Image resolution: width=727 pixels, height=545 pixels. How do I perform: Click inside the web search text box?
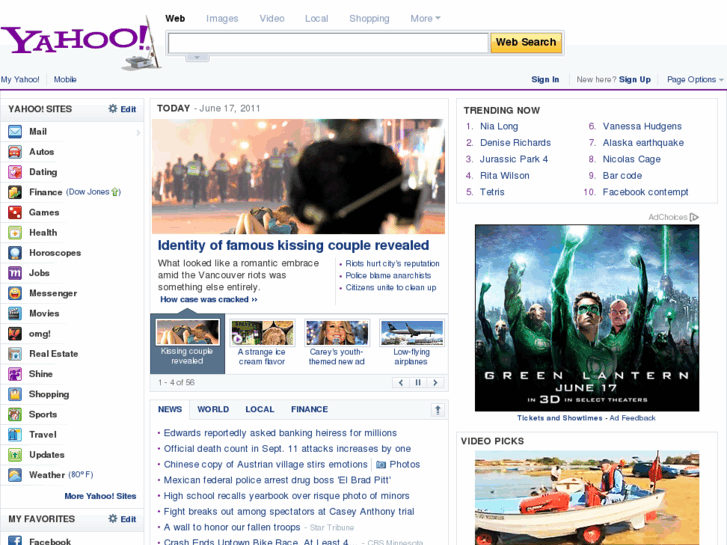(x=328, y=43)
